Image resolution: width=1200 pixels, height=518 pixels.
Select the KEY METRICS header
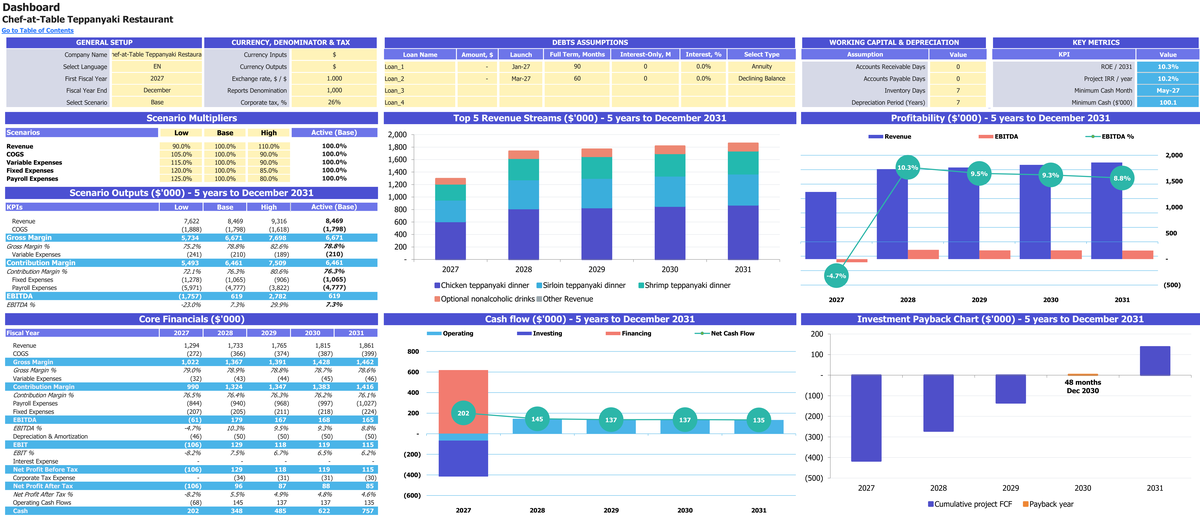pos(1095,42)
